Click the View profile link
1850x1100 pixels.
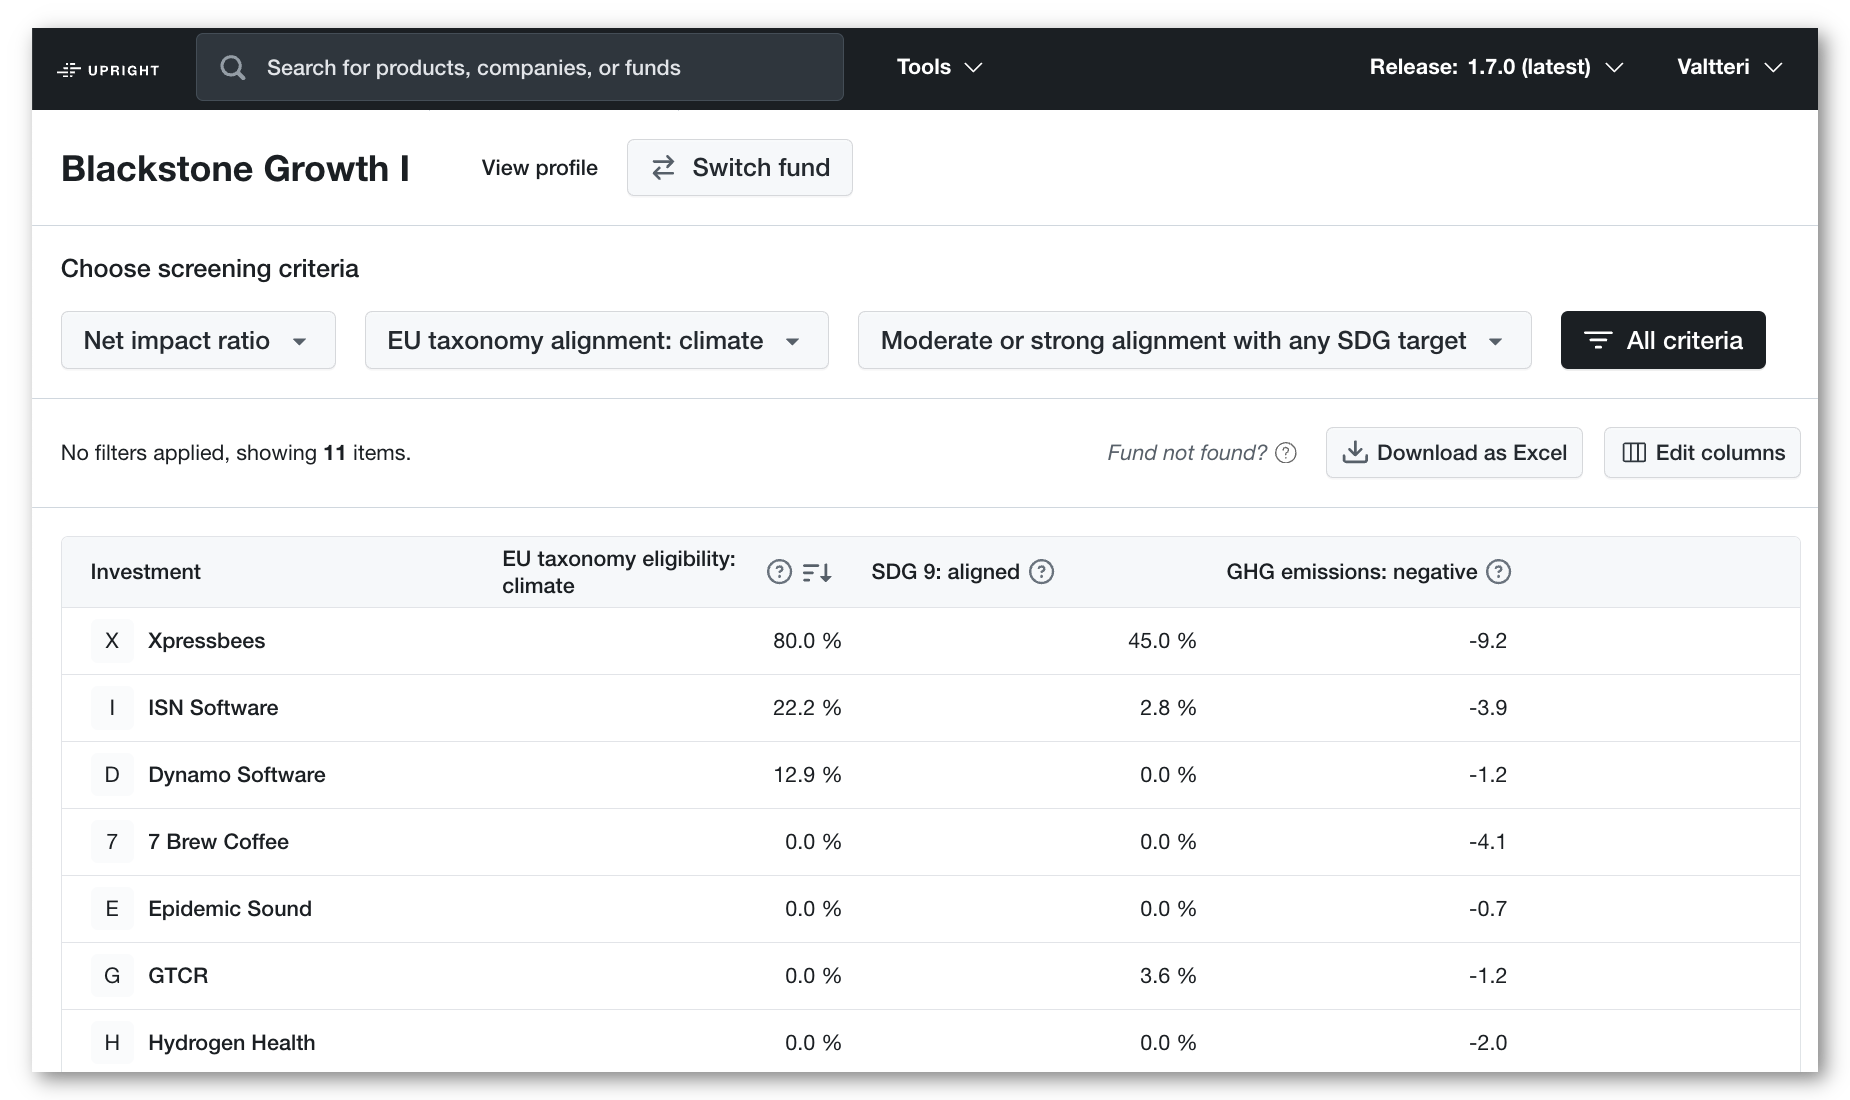[x=540, y=168]
